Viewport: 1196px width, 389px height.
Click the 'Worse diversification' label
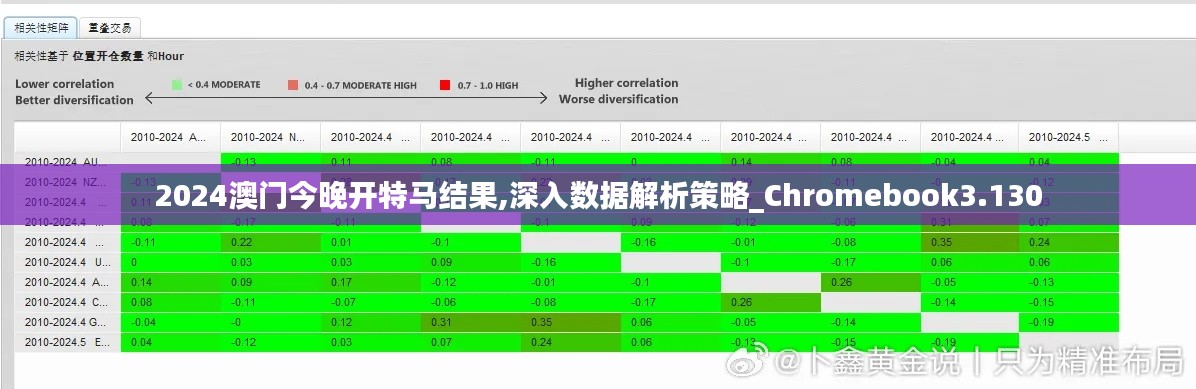[x=619, y=99]
